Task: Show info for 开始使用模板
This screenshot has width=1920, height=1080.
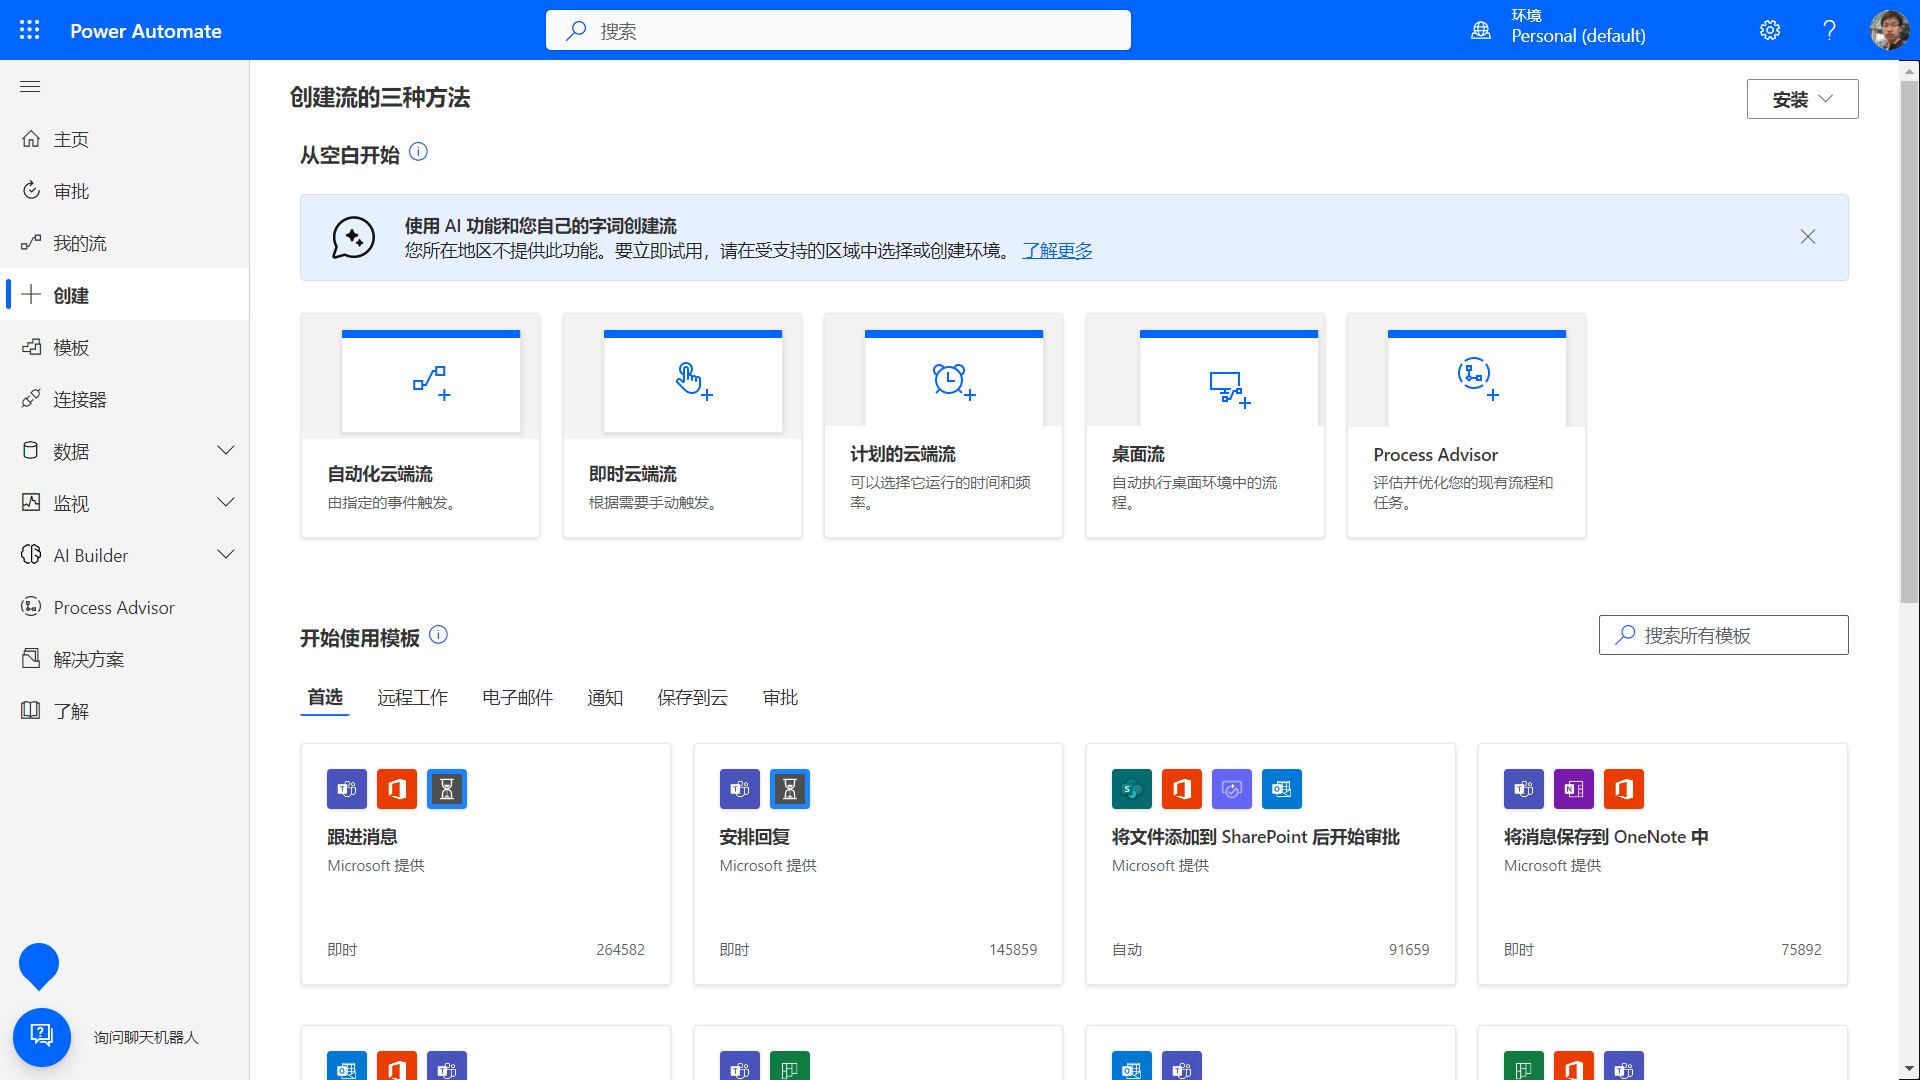Action: click(439, 635)
